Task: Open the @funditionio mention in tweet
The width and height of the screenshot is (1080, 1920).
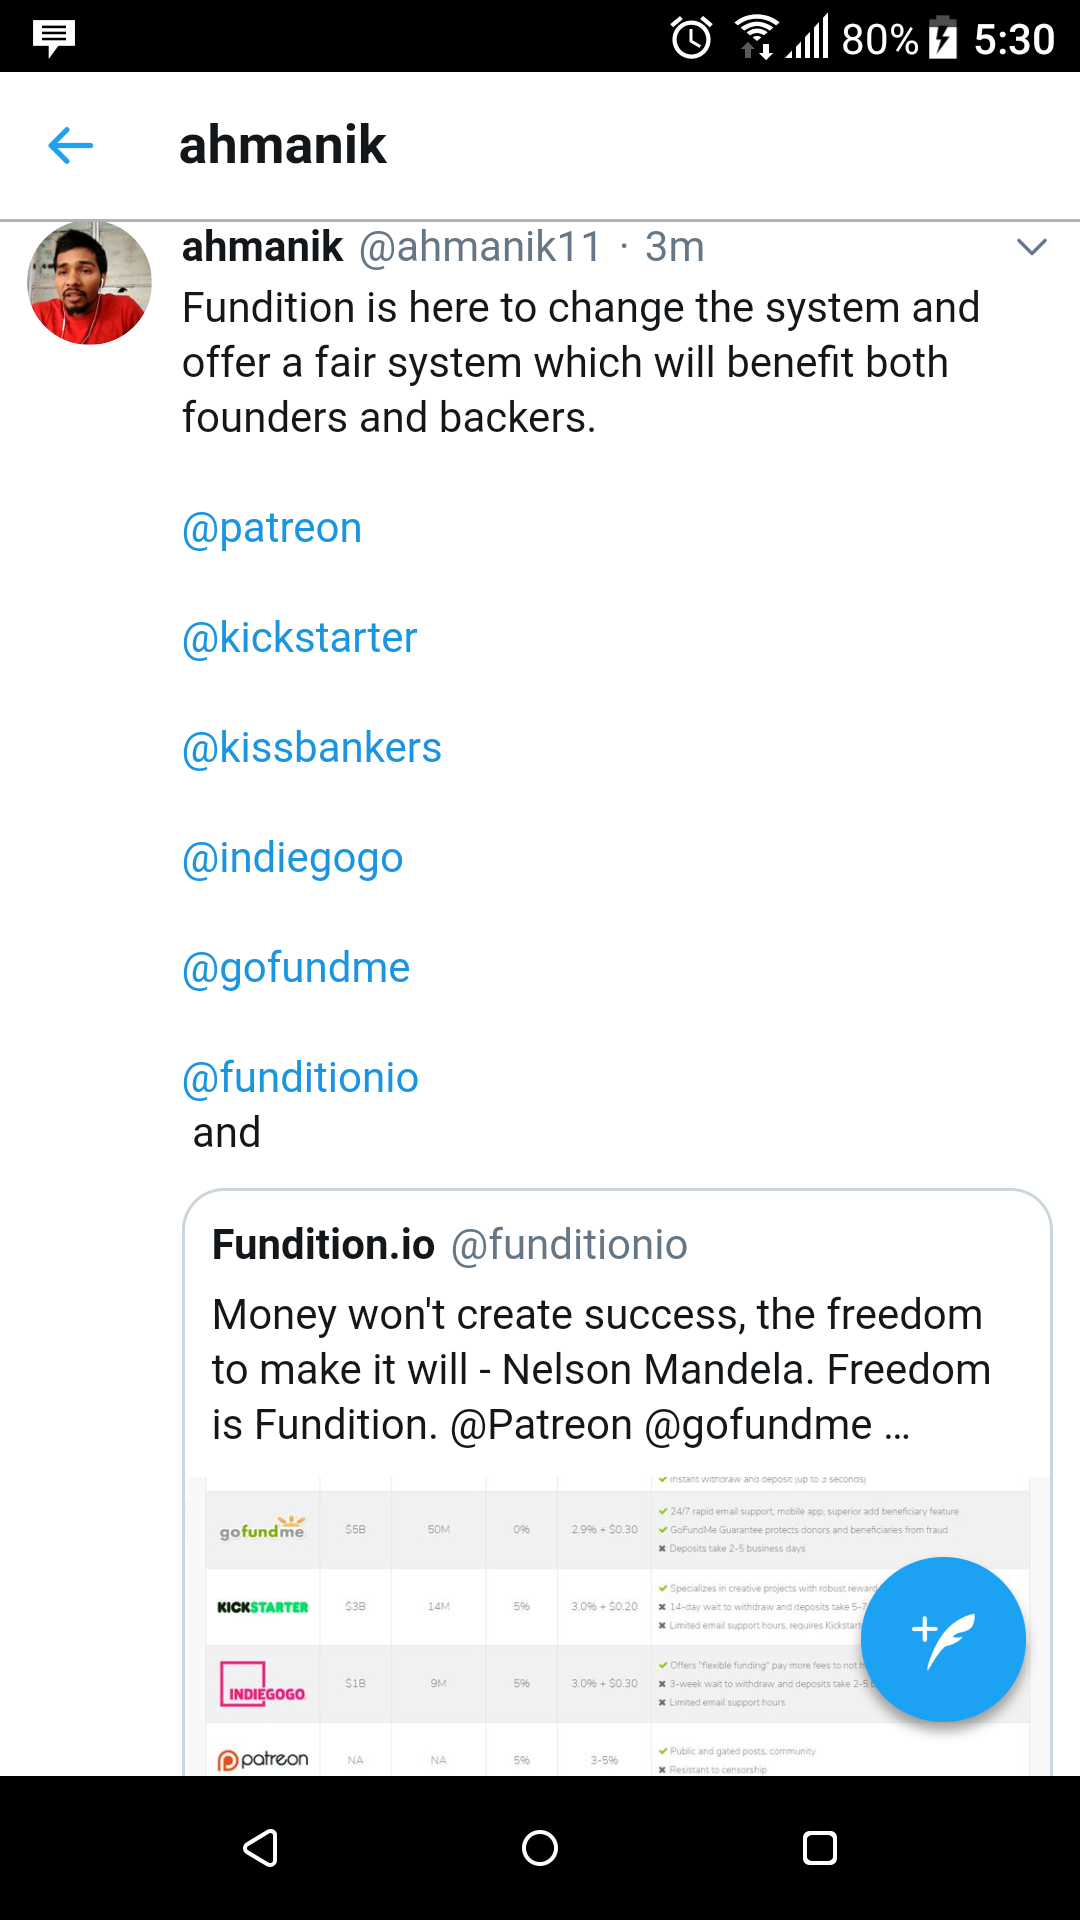Action: tap(300, 1078)
